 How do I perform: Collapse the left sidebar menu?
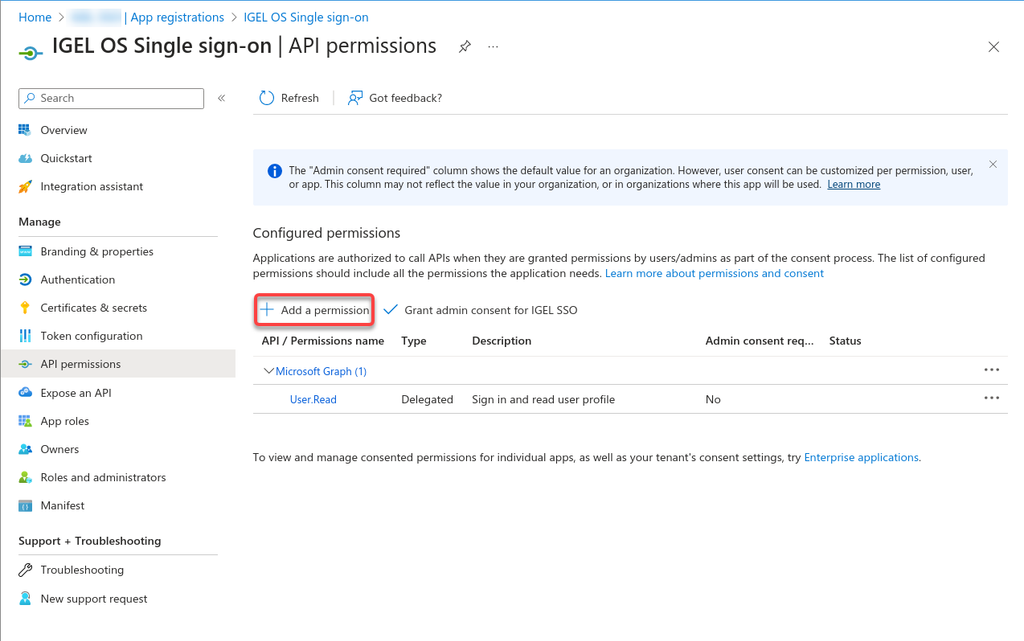[222, 98]
